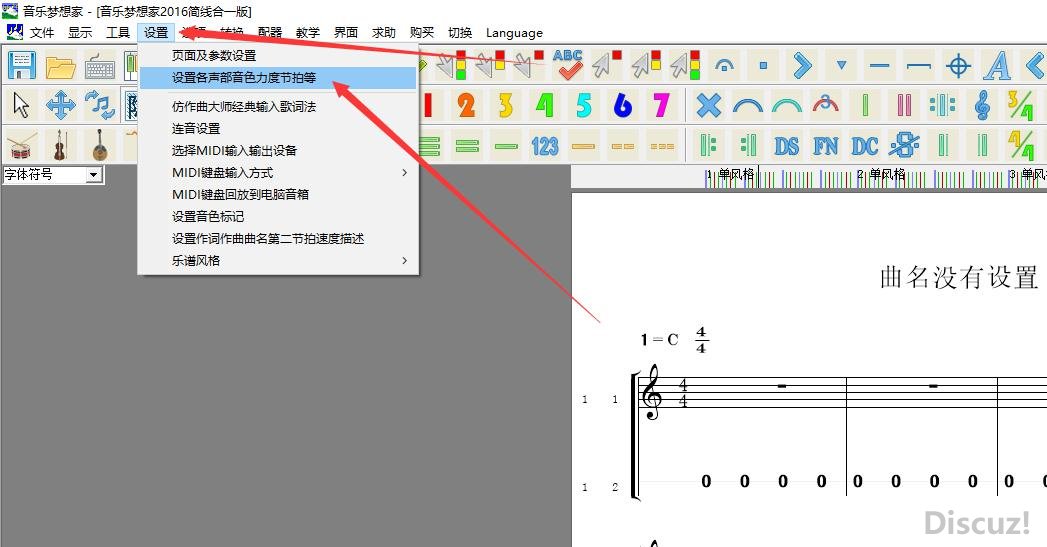
Task: Open the 工具 menu
Action: [x=118, y=32]
